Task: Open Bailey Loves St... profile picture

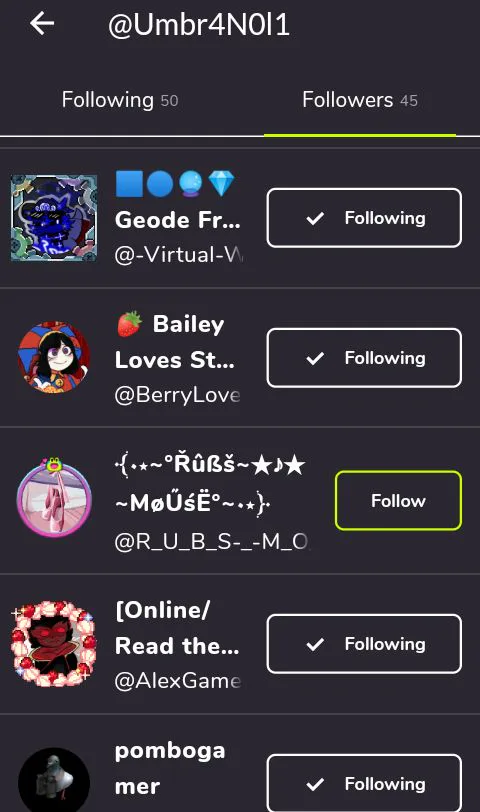Action: point(54,358)
